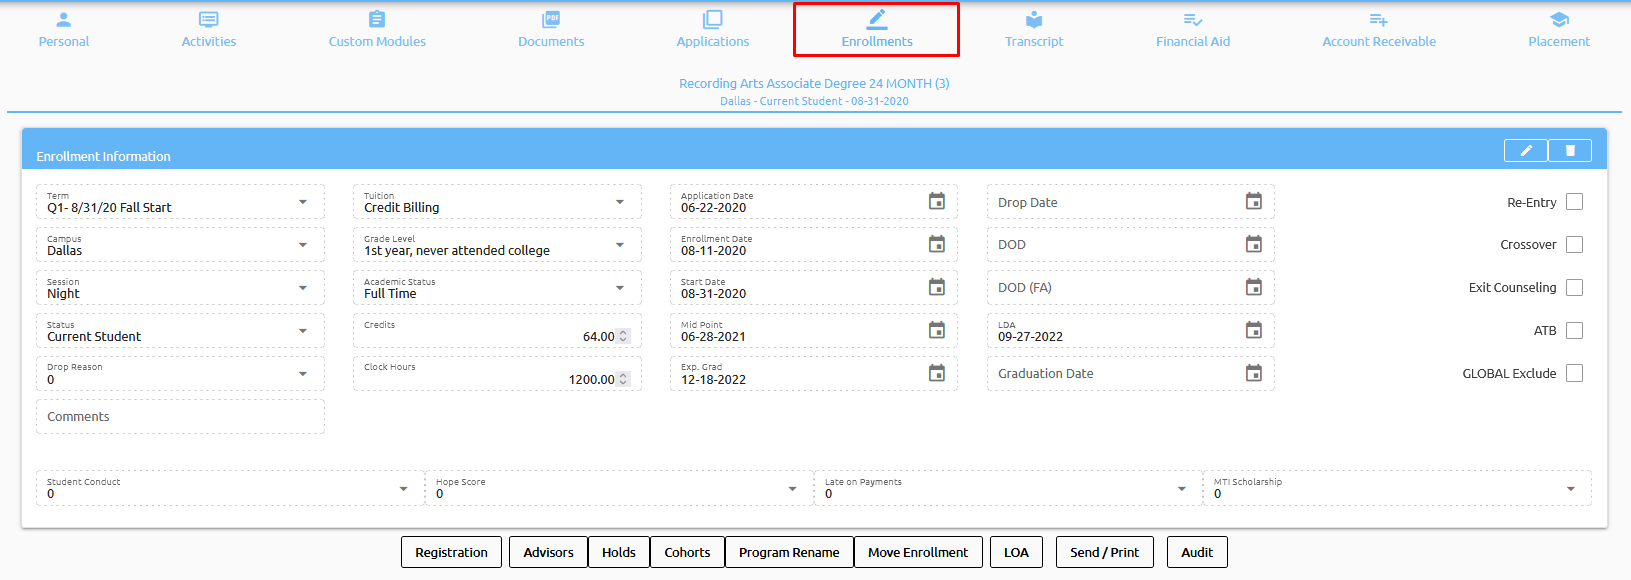Image resolution: width=1631 pixels, height=580 pixels.
Task: Switch to the Transcript tab
Action: click(x=1034, y=30)
